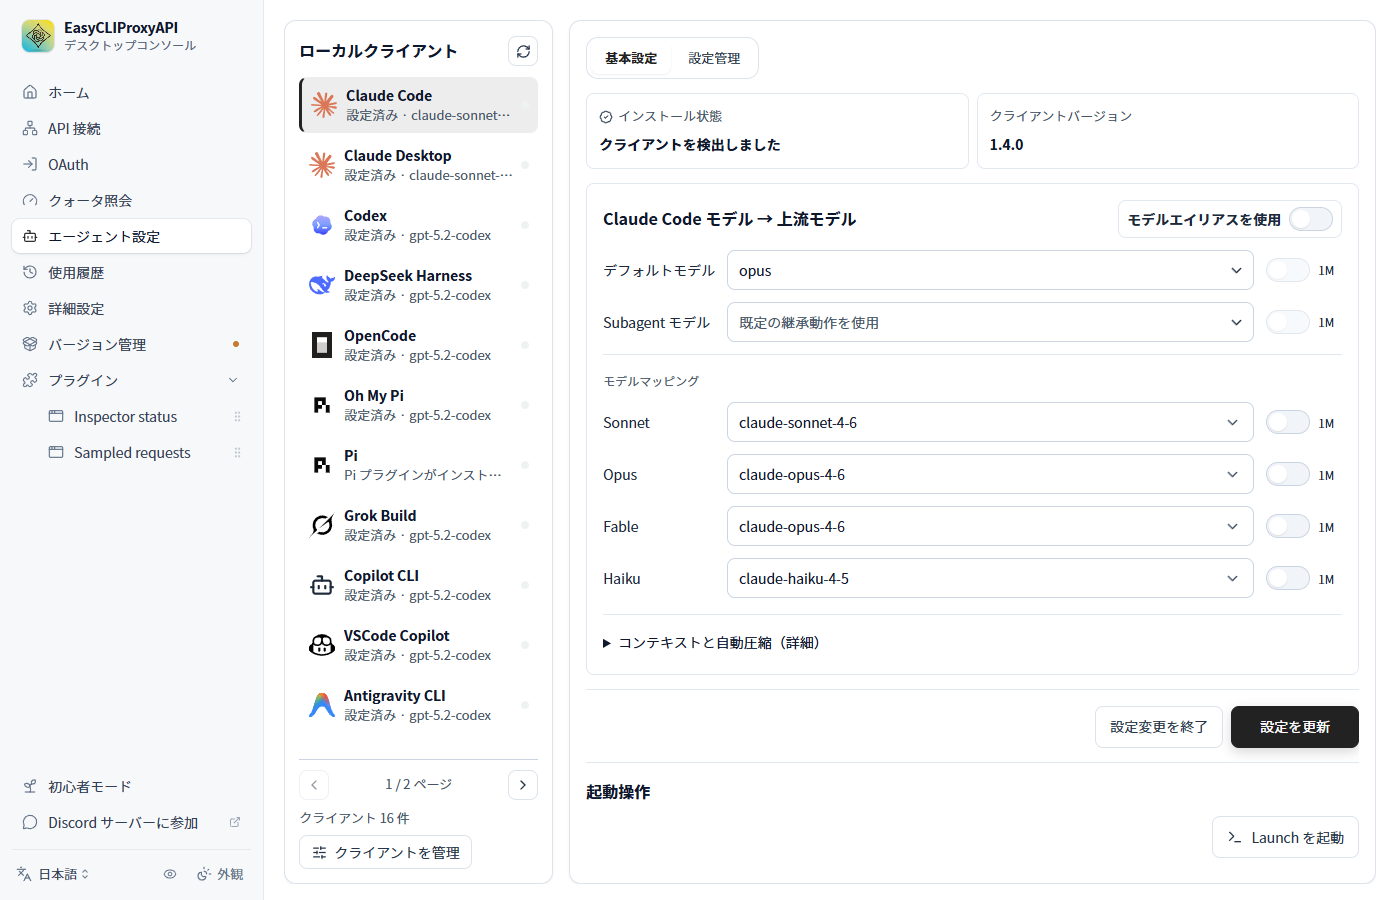Collapse the プラグイン sidebar group
The height and width of the screenshot is (900, 1396).
pyautogui.click(x=131, y=380)
